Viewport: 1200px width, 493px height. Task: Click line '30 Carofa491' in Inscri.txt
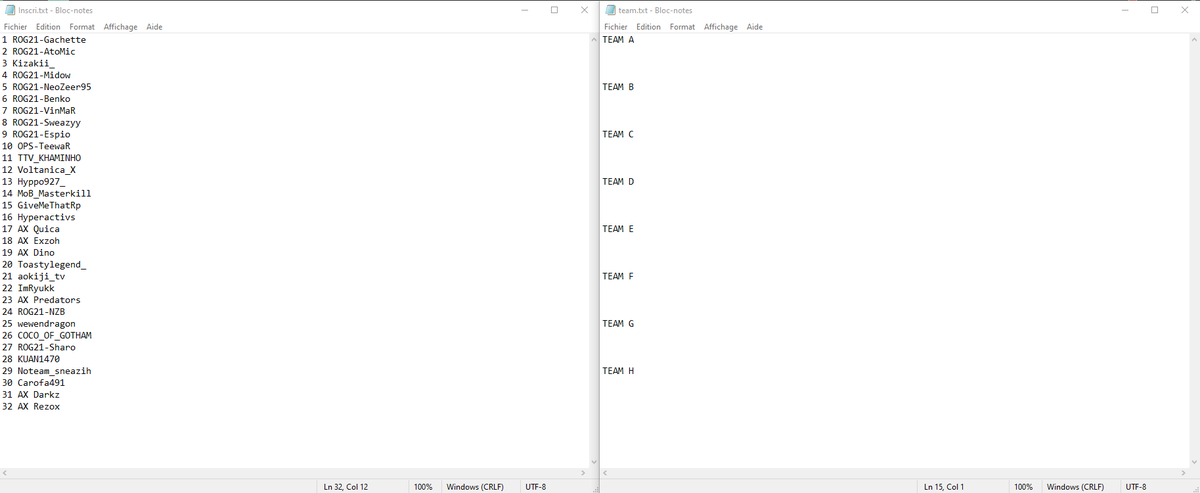[34, 383]
